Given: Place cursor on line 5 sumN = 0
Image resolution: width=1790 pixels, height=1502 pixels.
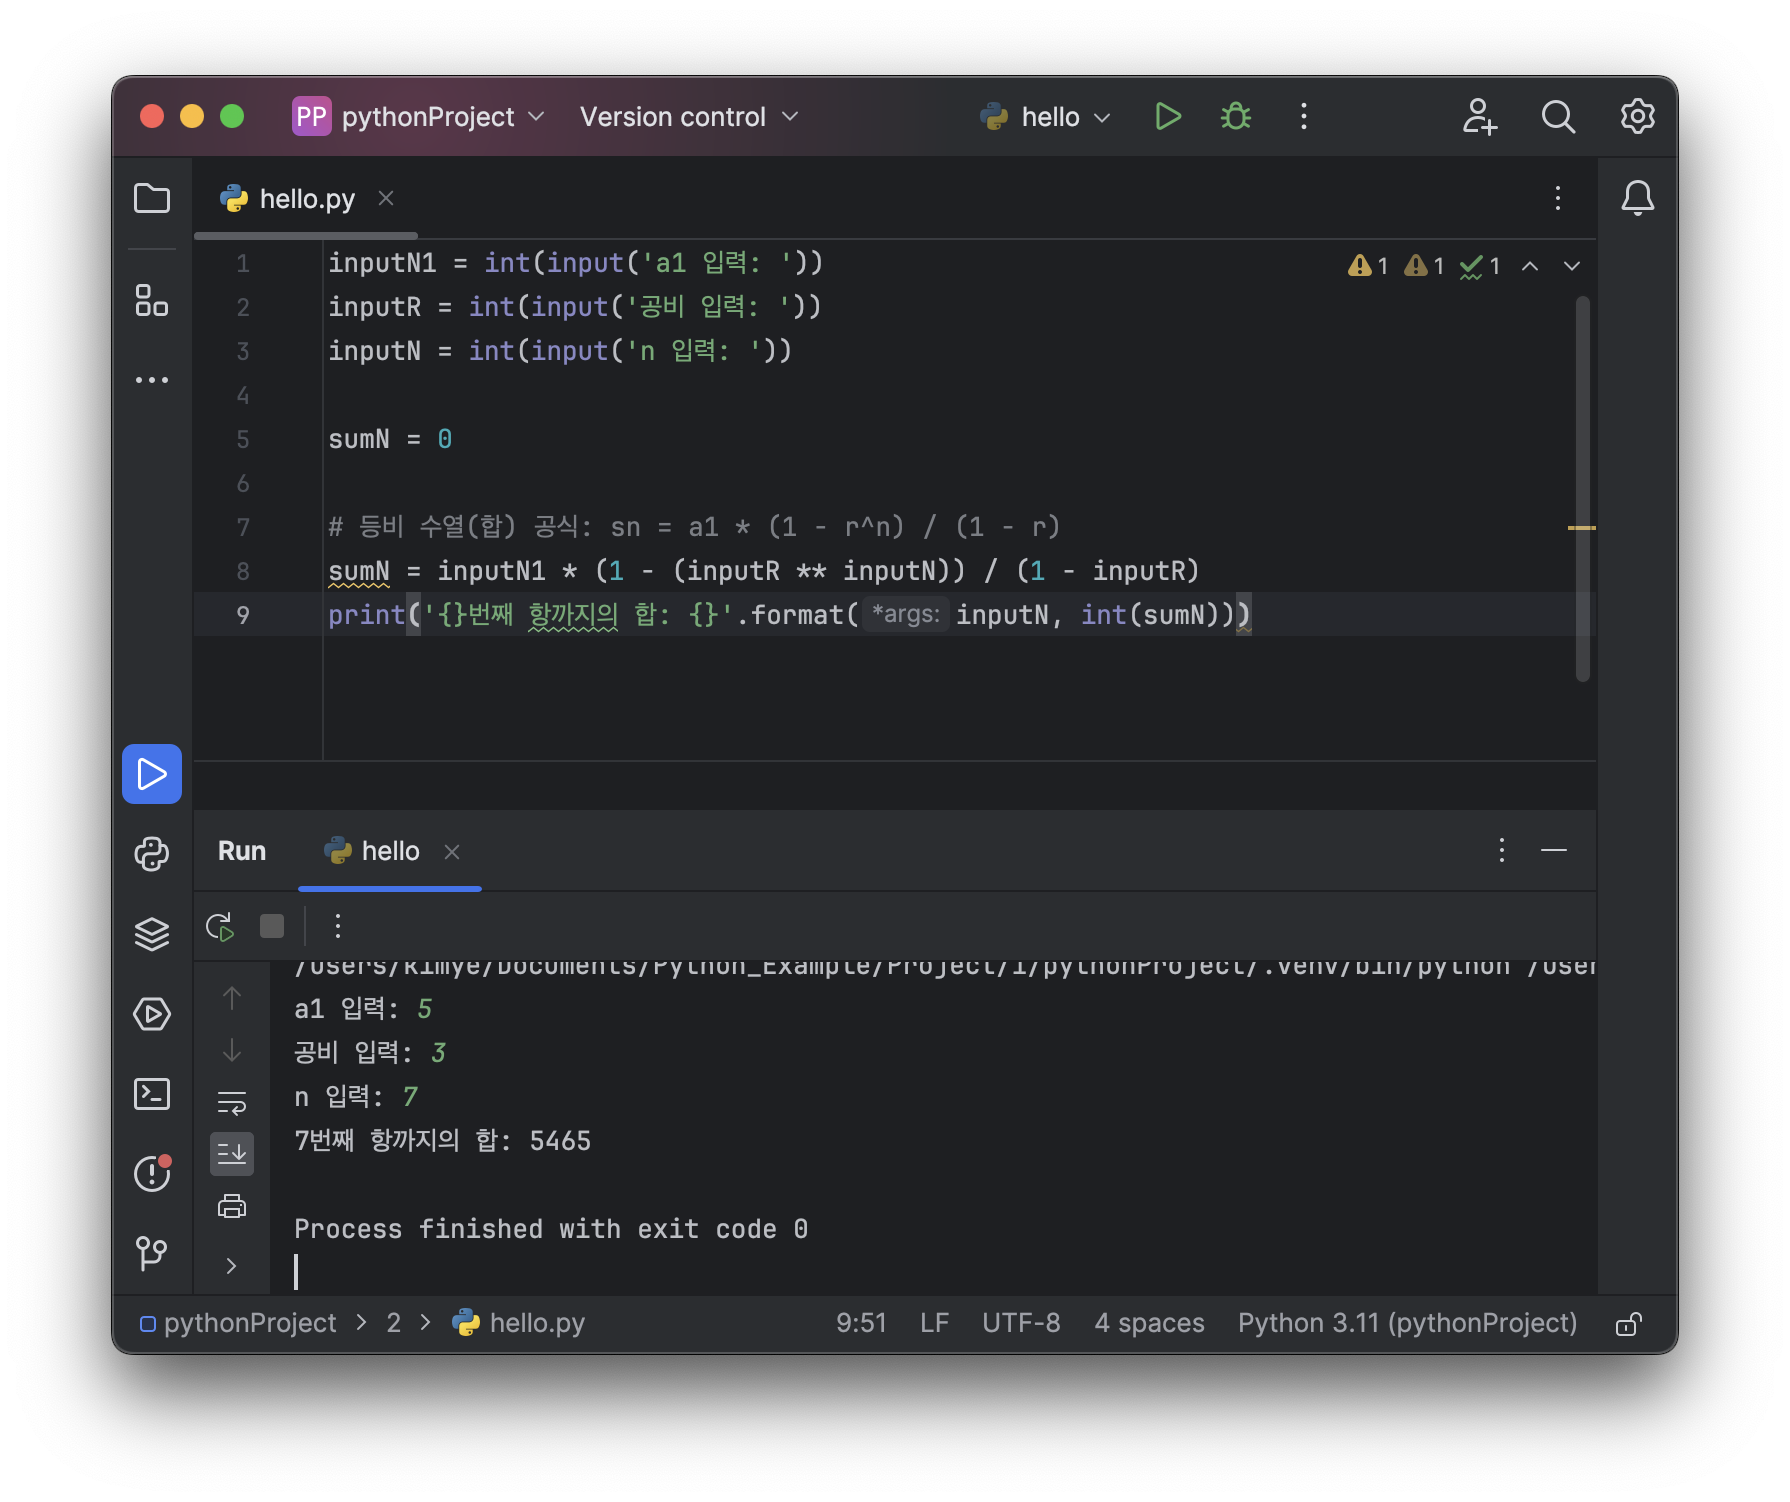Looking at the screenshot, I should (390, 439).
